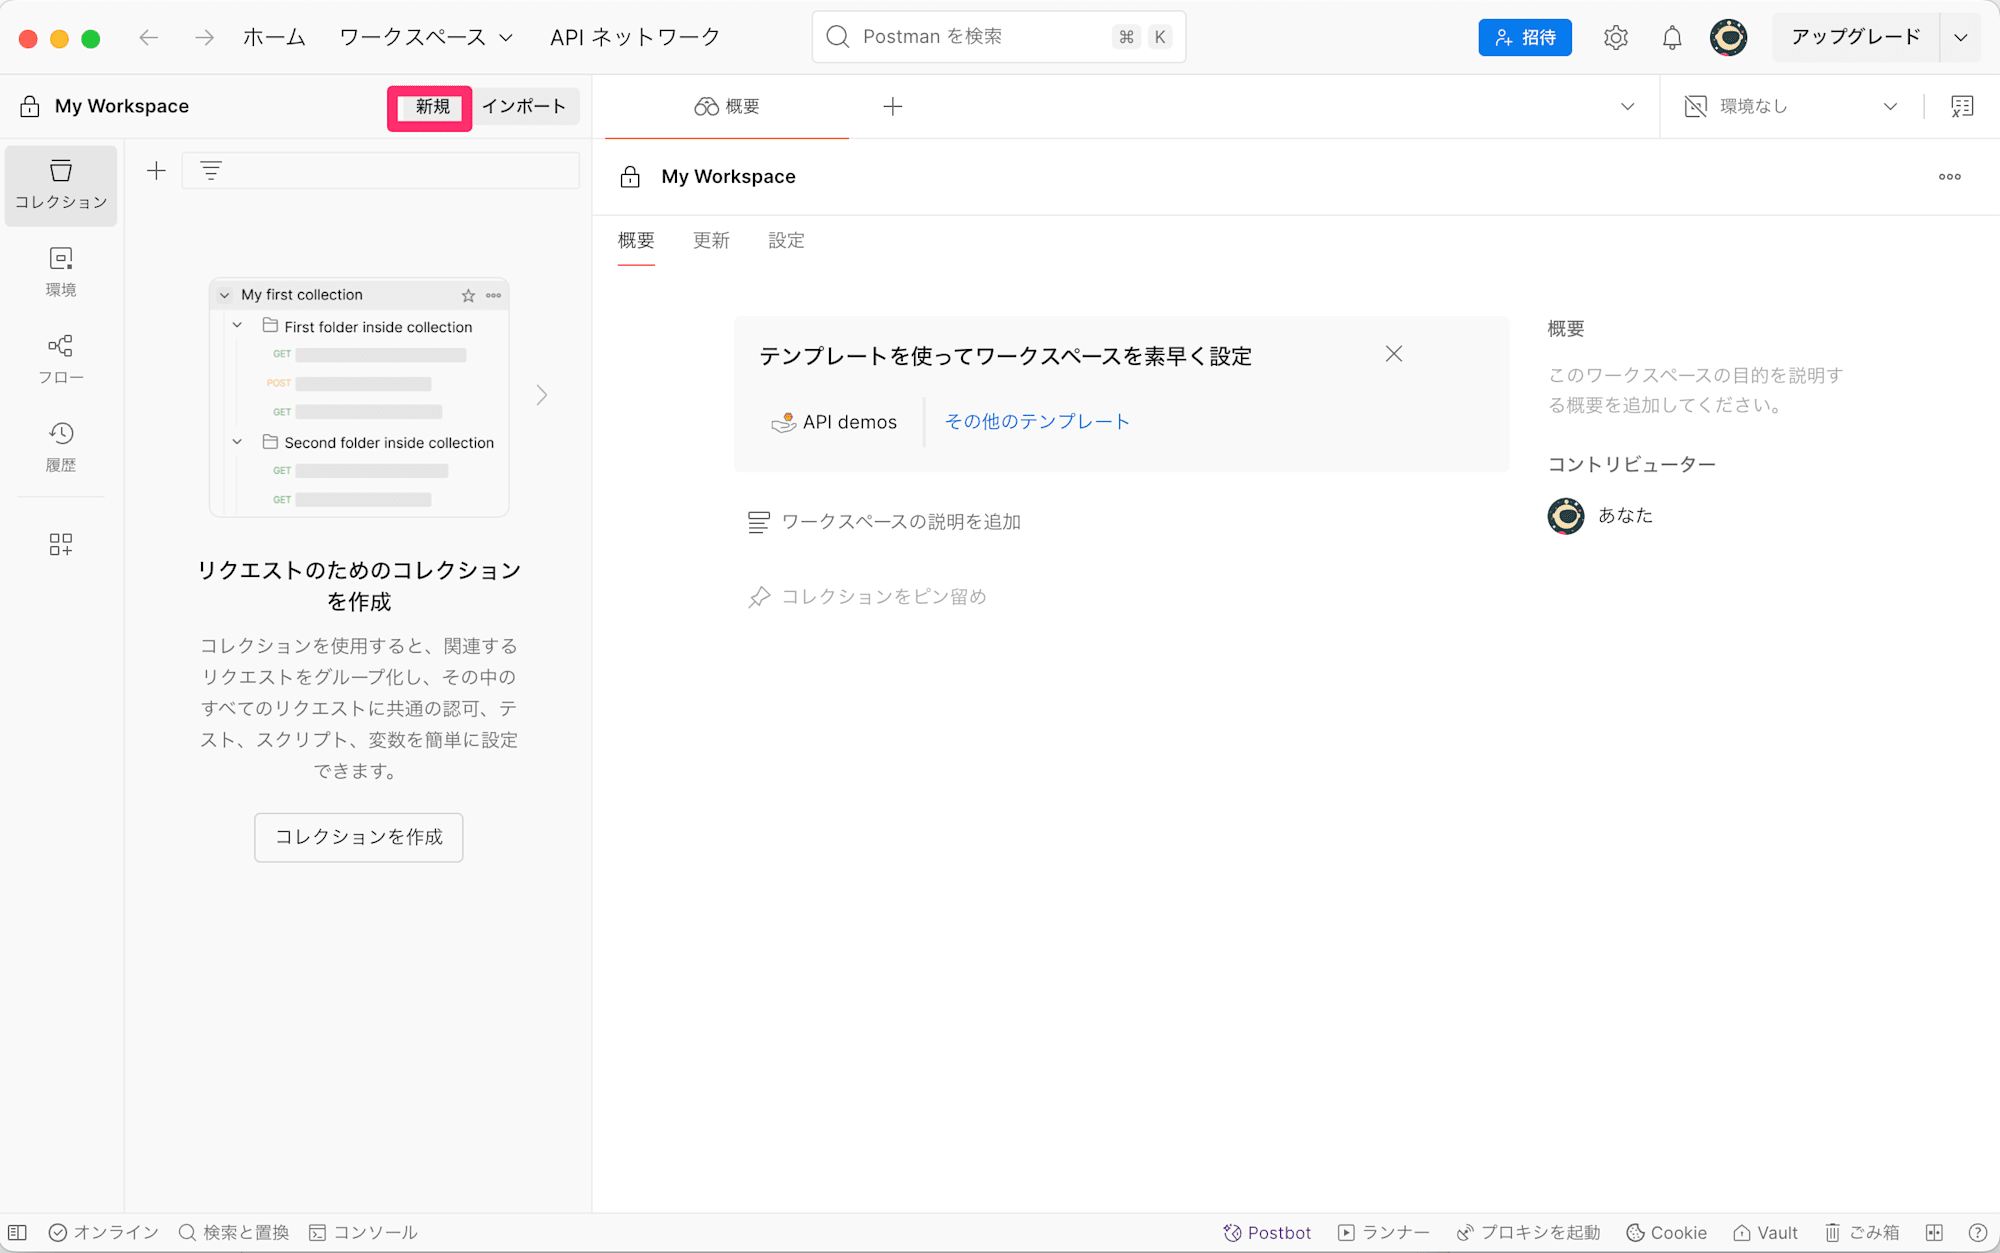
Task: Collapse First folder inside collection
Action: [x=237, y=326]
